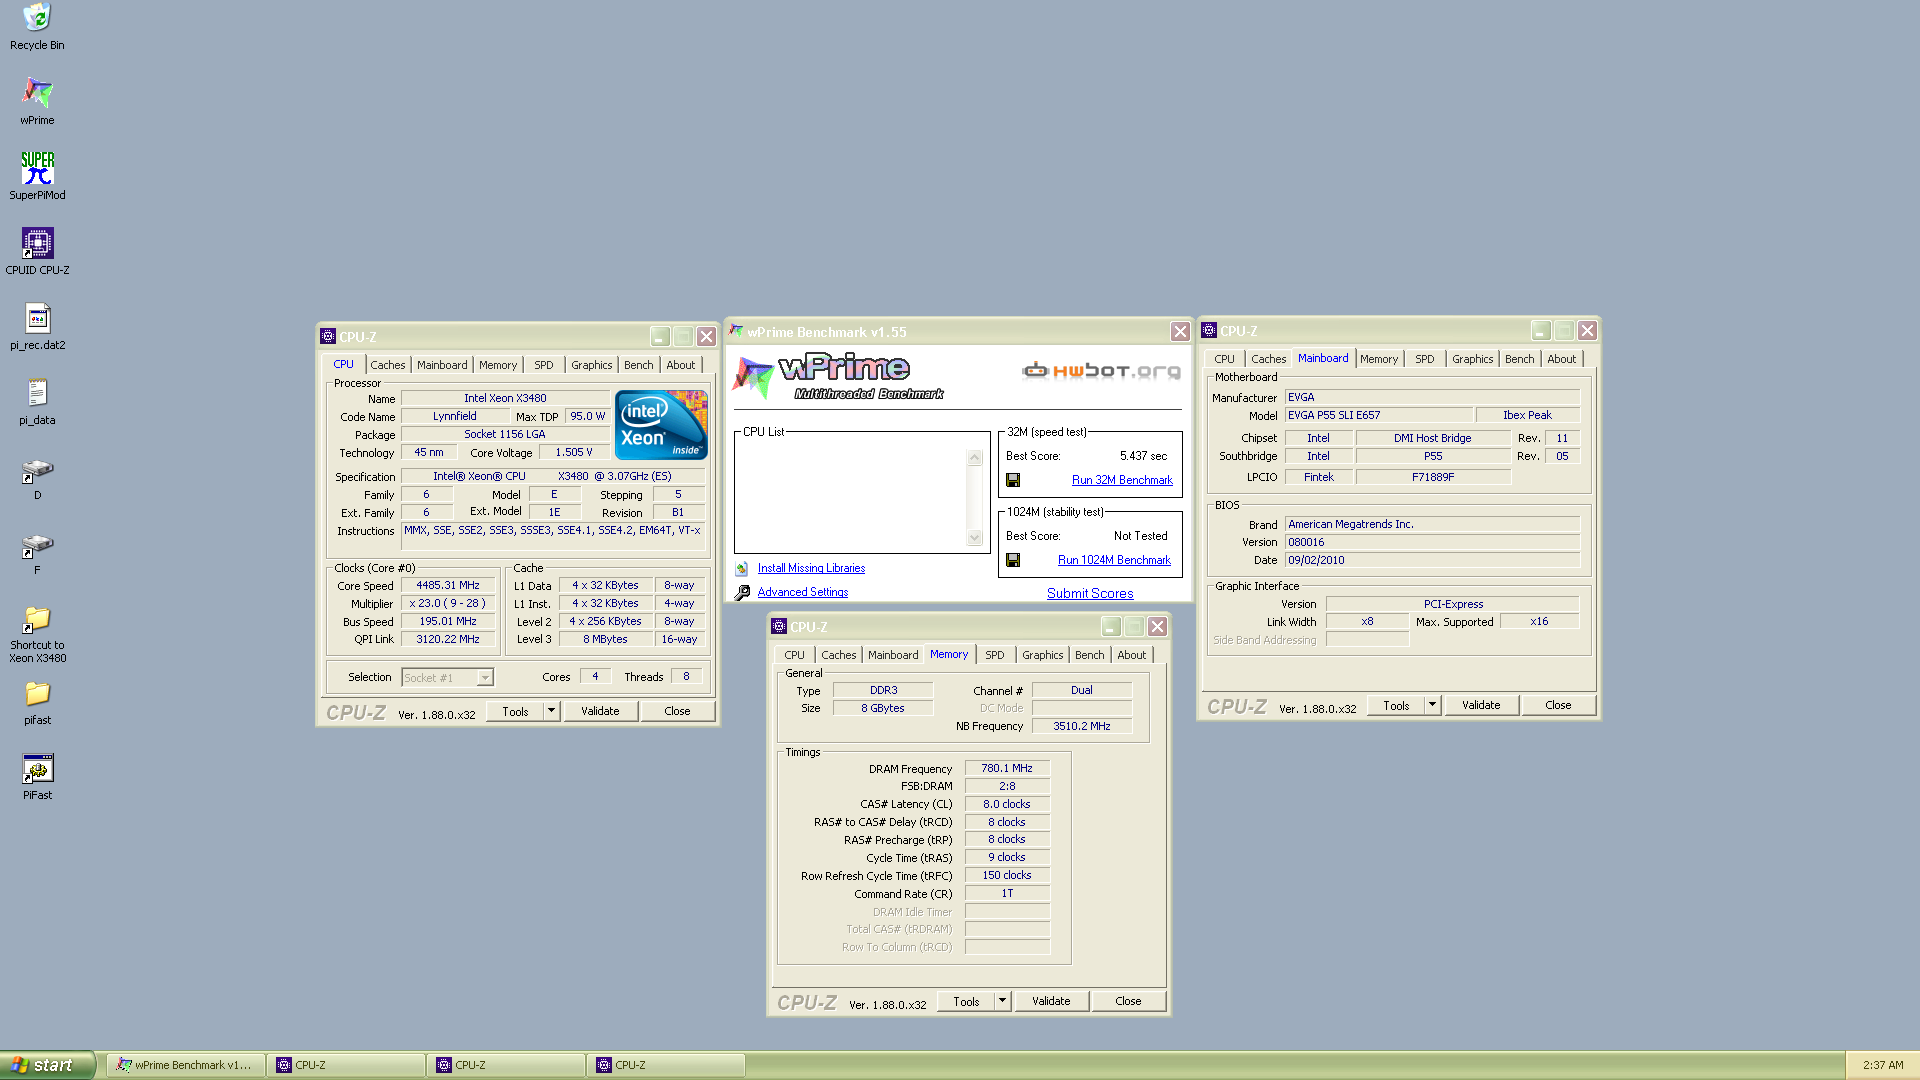Click Validate in Memory window

point(1051,1001)
